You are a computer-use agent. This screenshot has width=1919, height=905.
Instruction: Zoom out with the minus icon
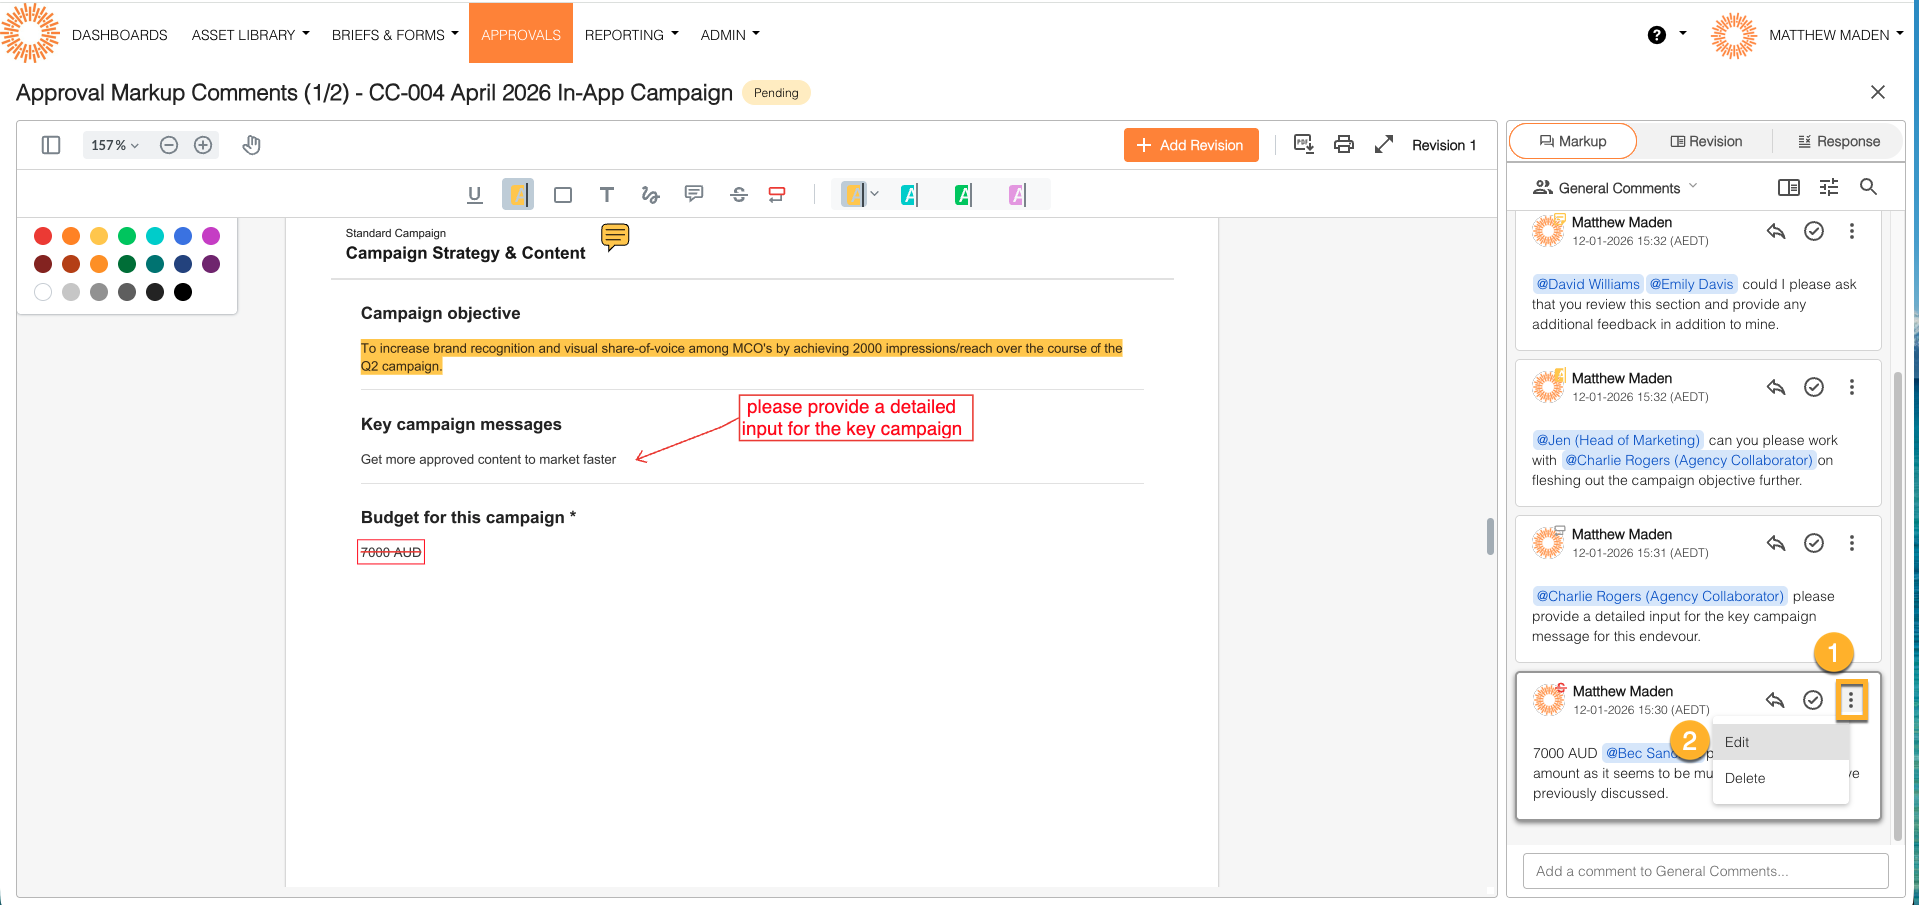point(169,145)
